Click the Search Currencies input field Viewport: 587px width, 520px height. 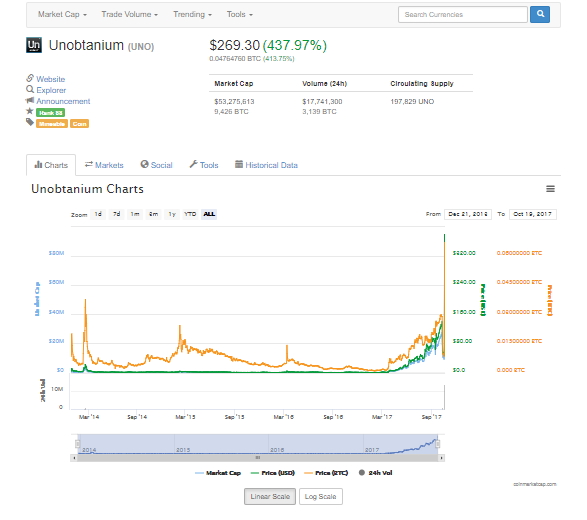[463, 14]
